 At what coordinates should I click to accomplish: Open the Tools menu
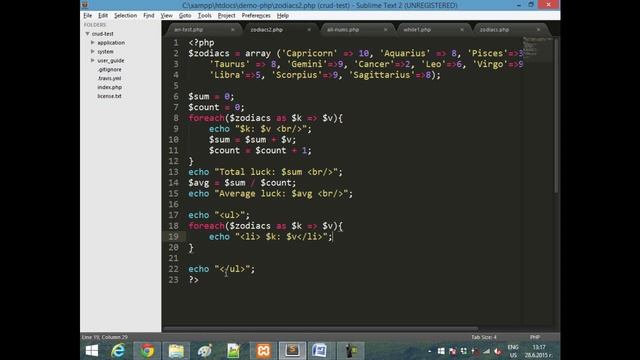(204, 16)
